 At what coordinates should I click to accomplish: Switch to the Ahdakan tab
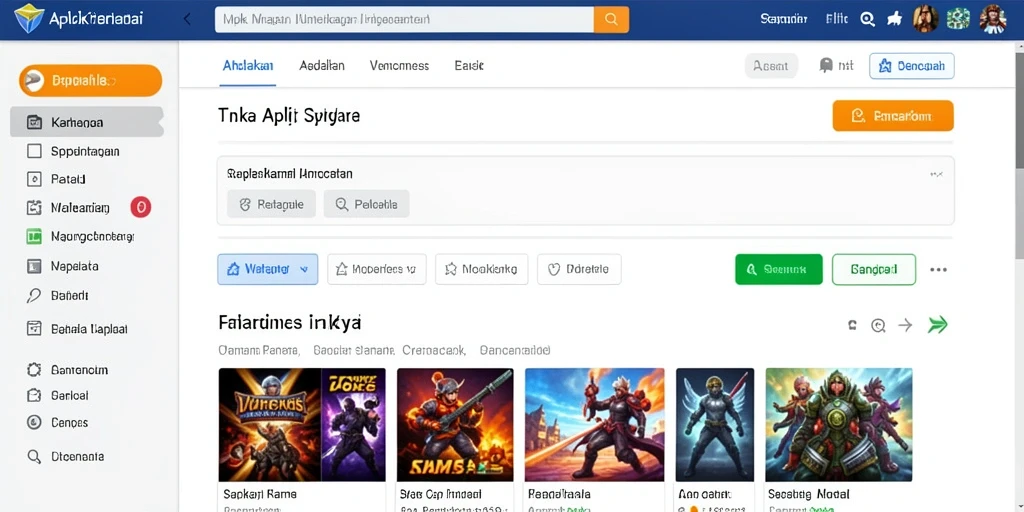(248, 65)
